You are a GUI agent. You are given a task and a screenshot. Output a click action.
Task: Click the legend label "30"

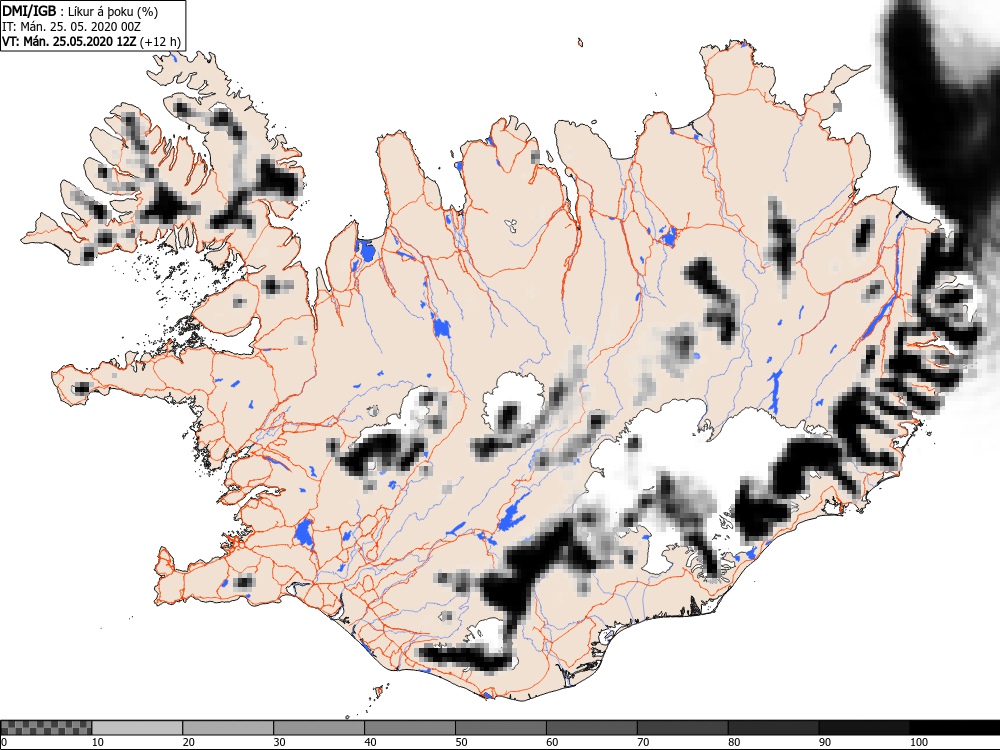pos(279,742)
